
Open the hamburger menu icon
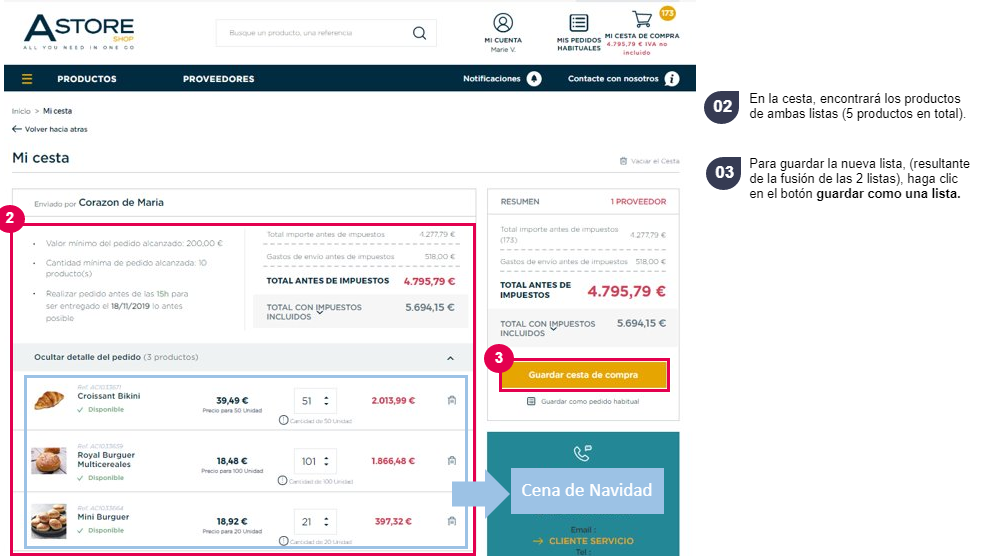click(x=27, y=79)
